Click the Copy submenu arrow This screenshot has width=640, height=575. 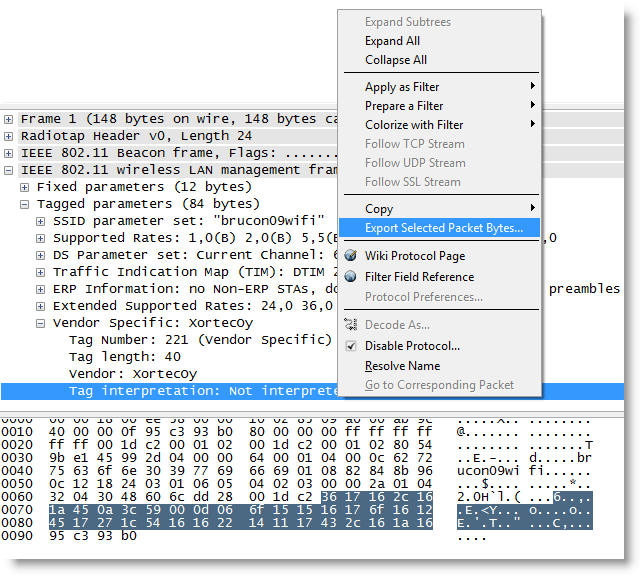[x=532, y=208]
